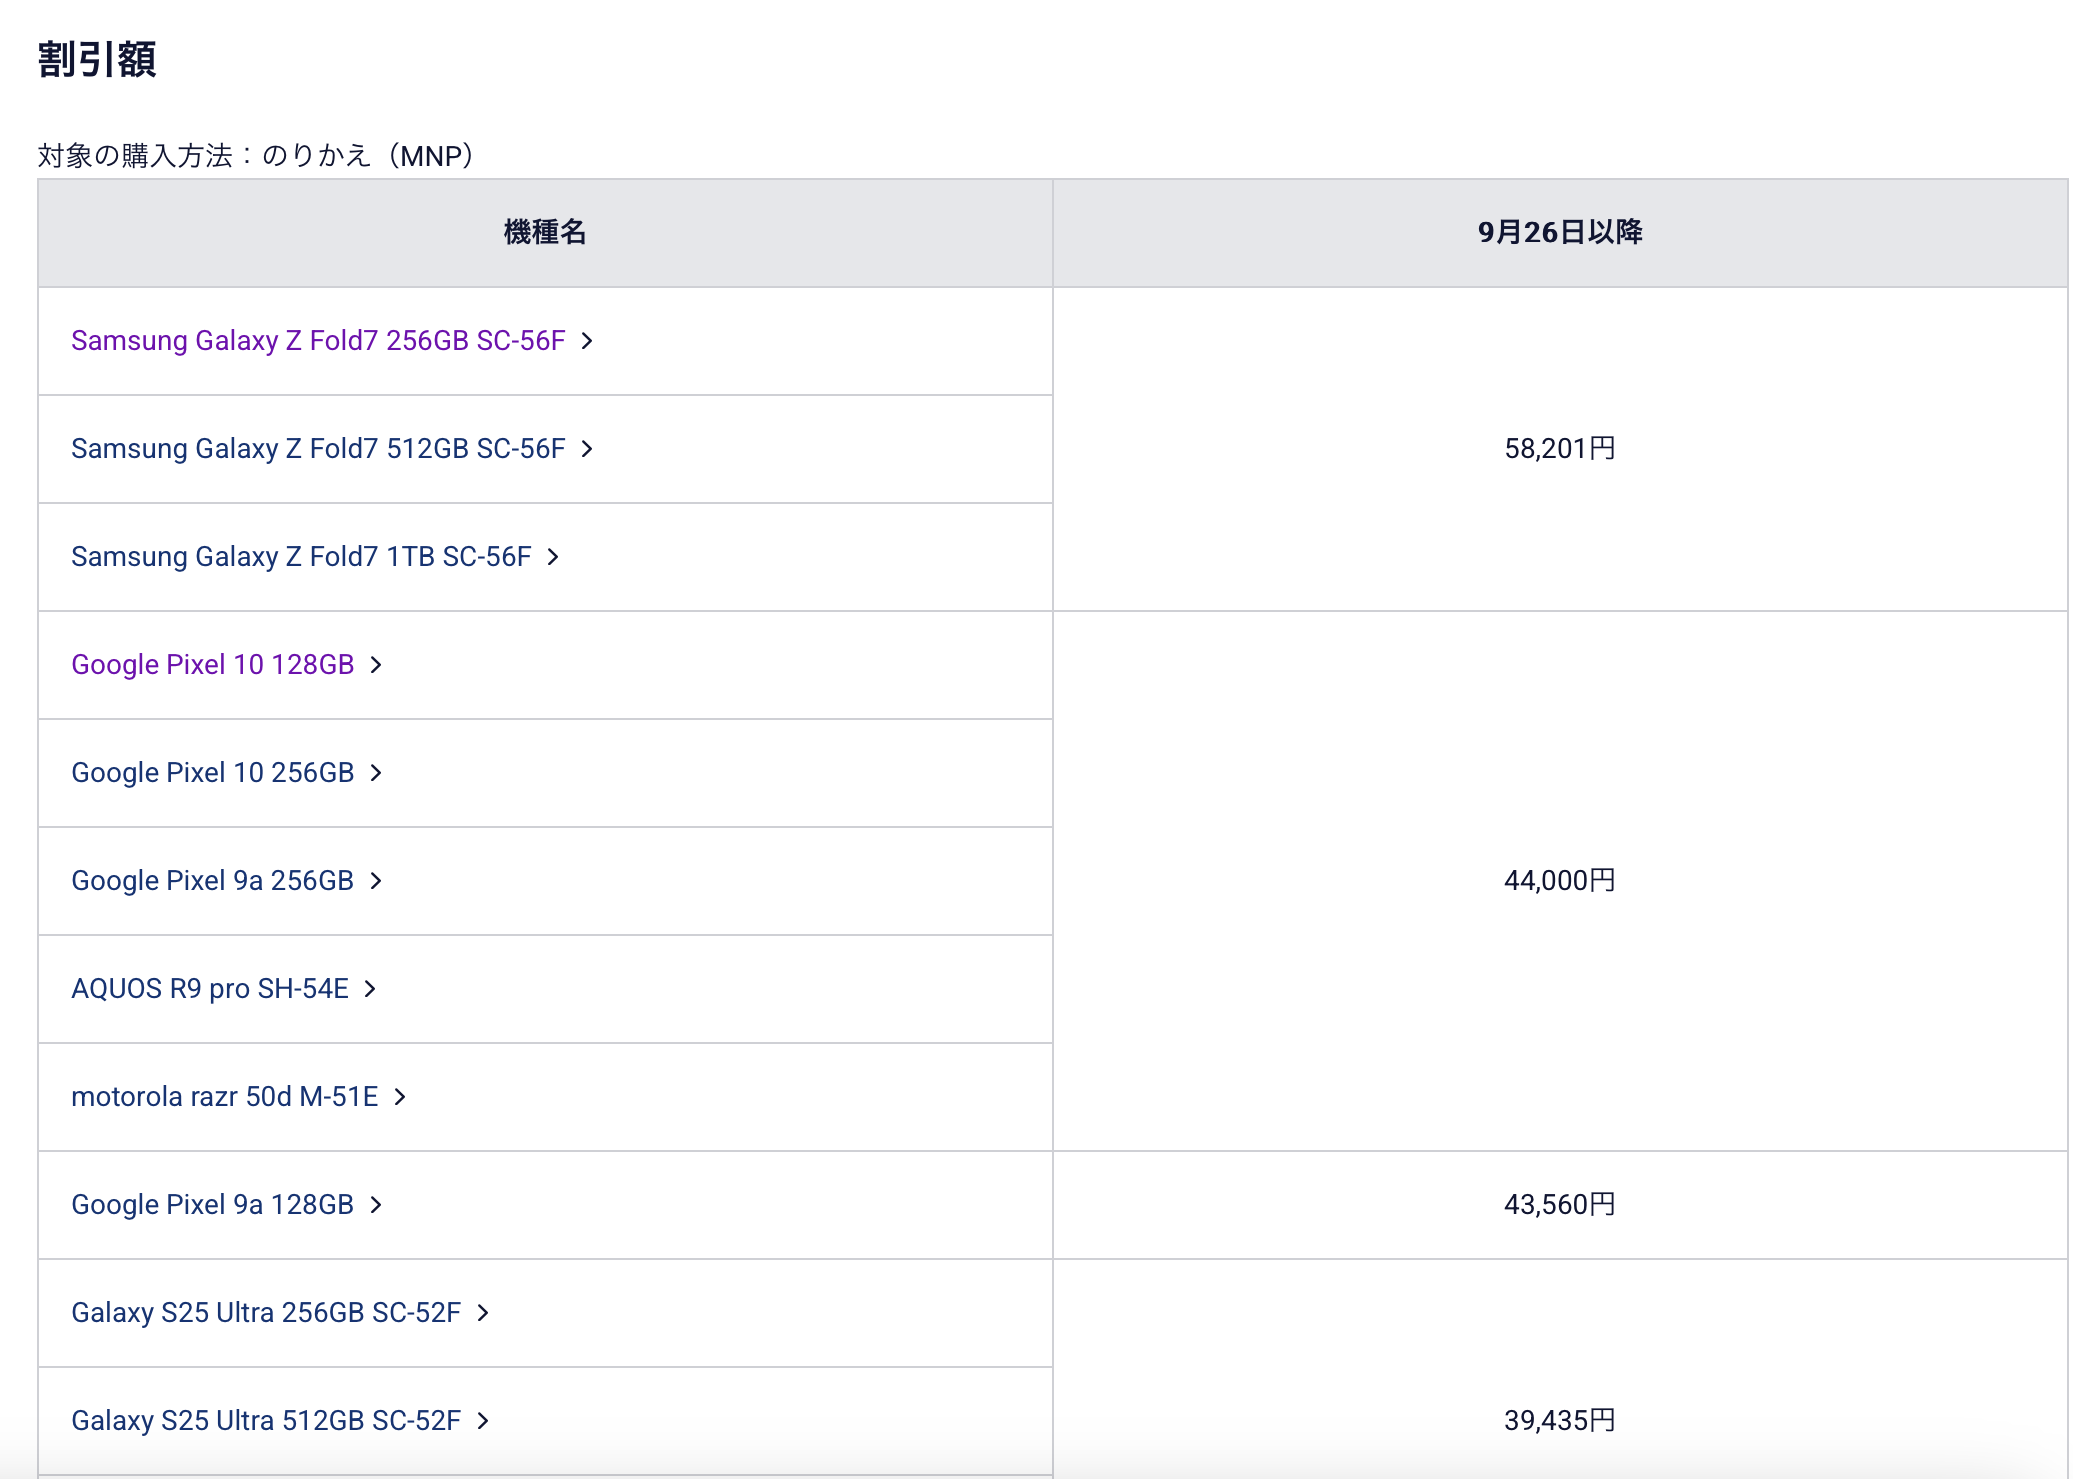Click the 割引額 section heading

[97, 59]
